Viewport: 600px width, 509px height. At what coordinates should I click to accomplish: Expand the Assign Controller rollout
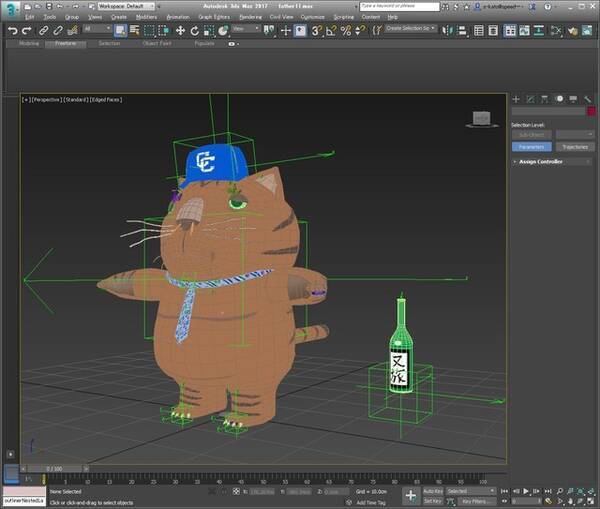[540, 161]
